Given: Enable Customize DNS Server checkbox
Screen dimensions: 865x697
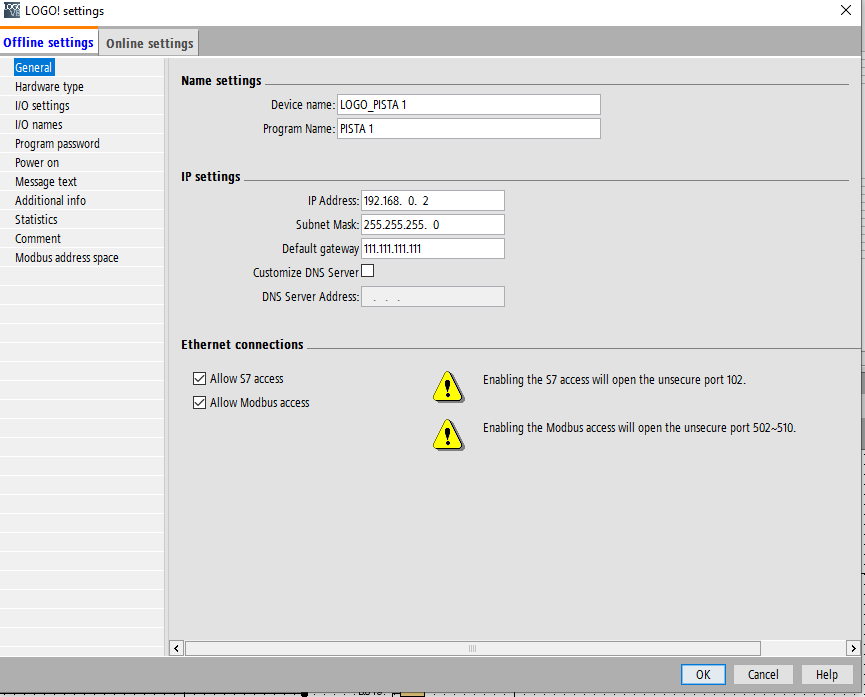Looking at the screenshot, I should pyautogui.click(x=367, y=271).
